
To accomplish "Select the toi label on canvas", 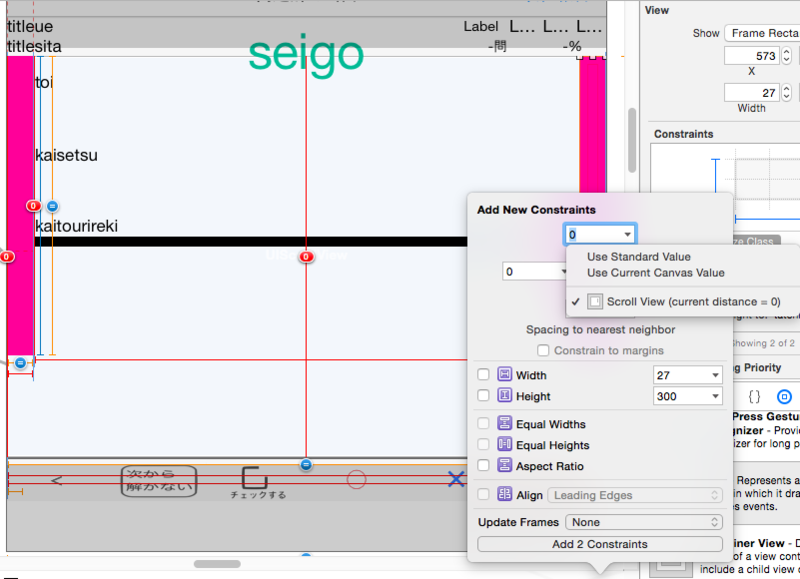I will (x=44, y=82).
